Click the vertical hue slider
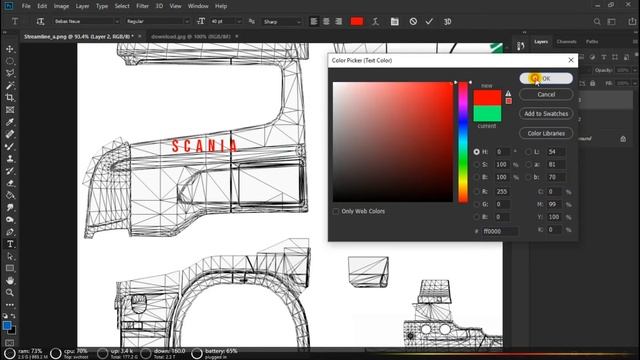640x360 pixels. pos(463,142)
